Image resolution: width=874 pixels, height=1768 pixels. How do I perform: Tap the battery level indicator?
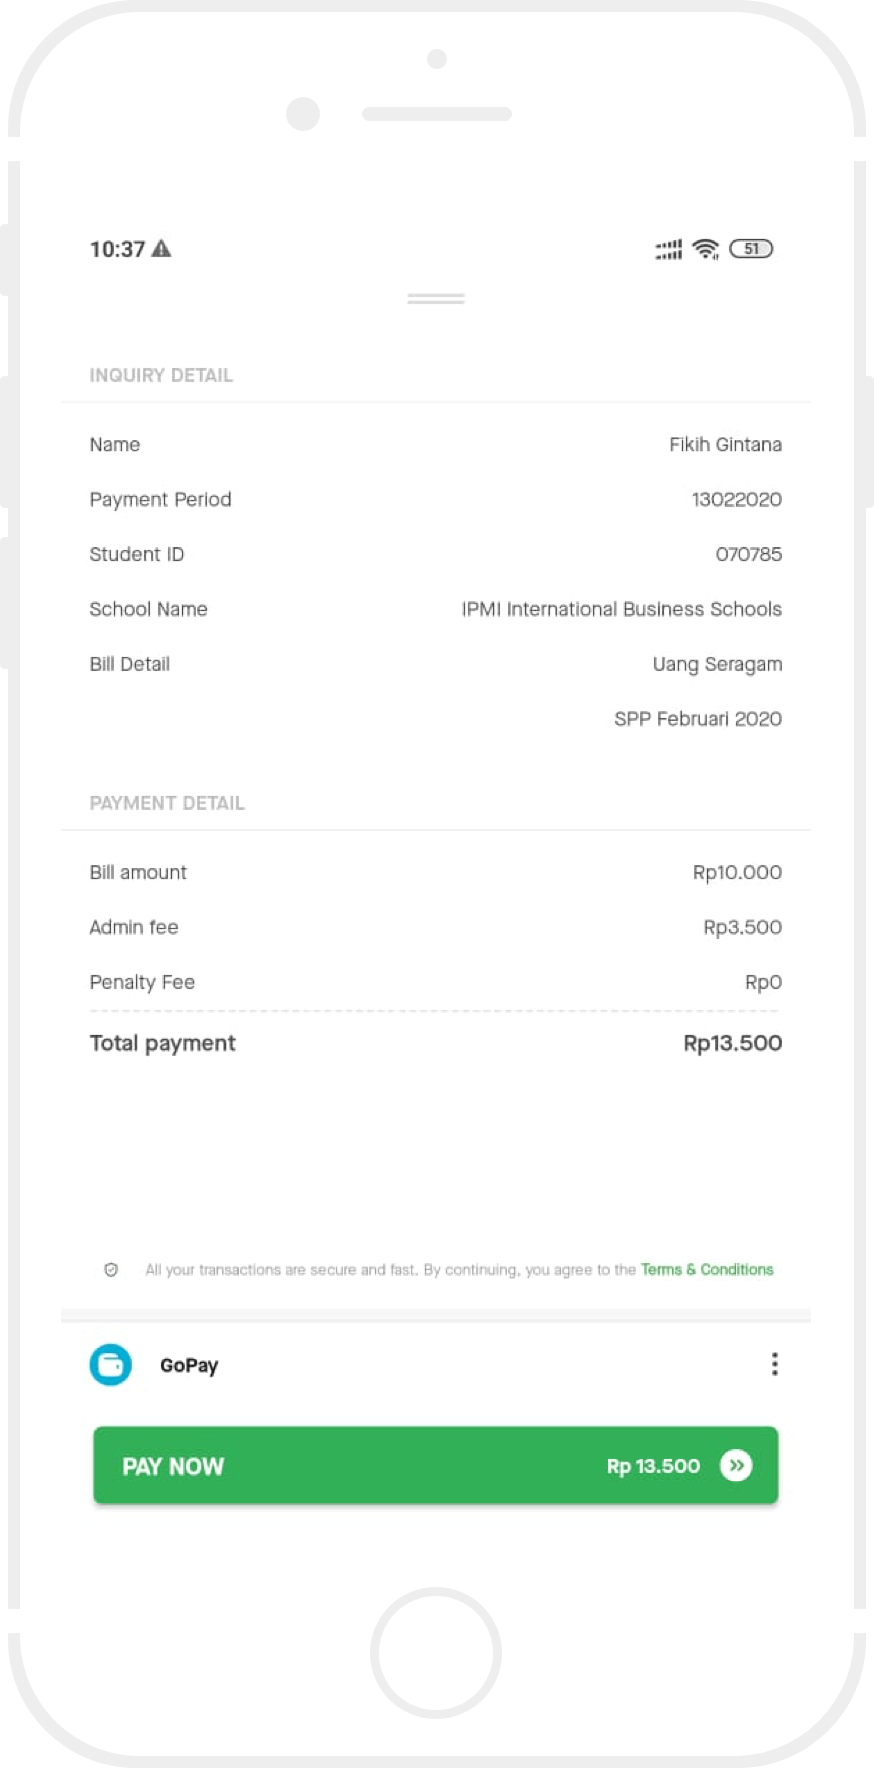[x=751, y=249]
